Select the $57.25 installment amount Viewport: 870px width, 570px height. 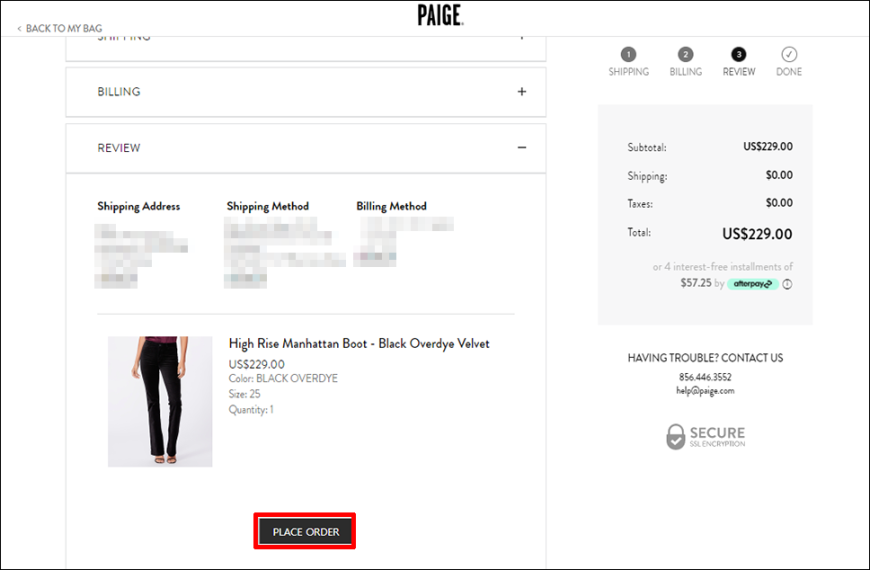[x=696, y=283]
